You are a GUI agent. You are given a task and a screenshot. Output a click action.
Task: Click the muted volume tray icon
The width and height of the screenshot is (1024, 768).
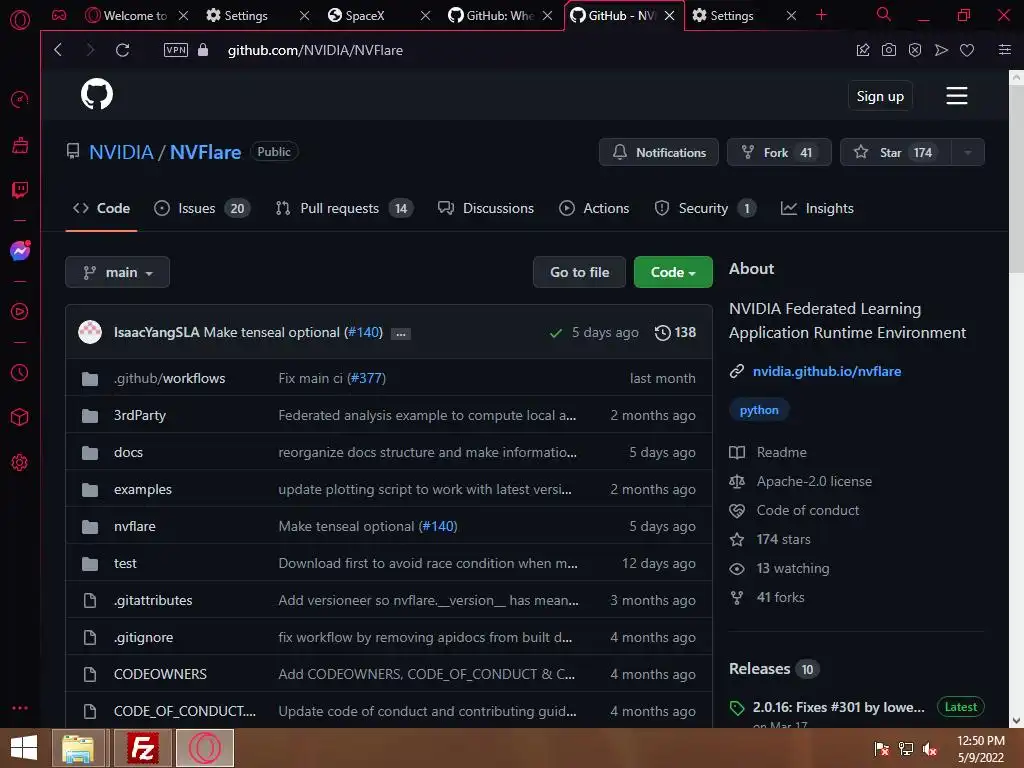point(930,749)
